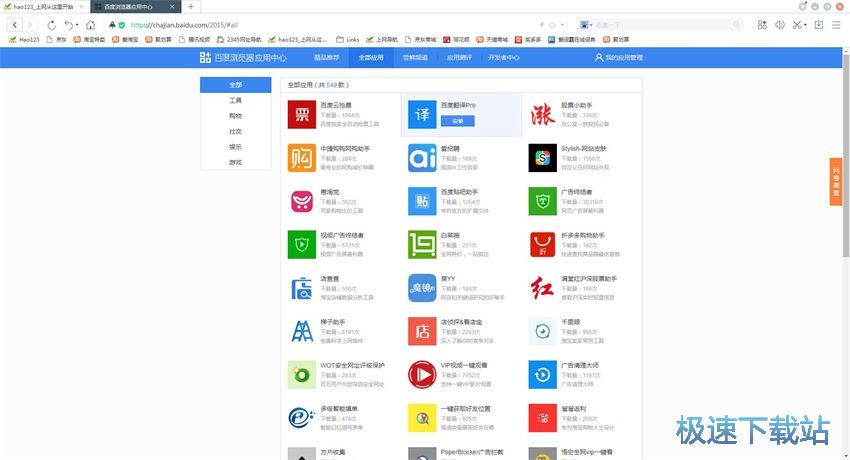Viewport: 850px width, 460px height.
Task: Click the page vertical scrollbar thumb
Action: tap(846, 154)
